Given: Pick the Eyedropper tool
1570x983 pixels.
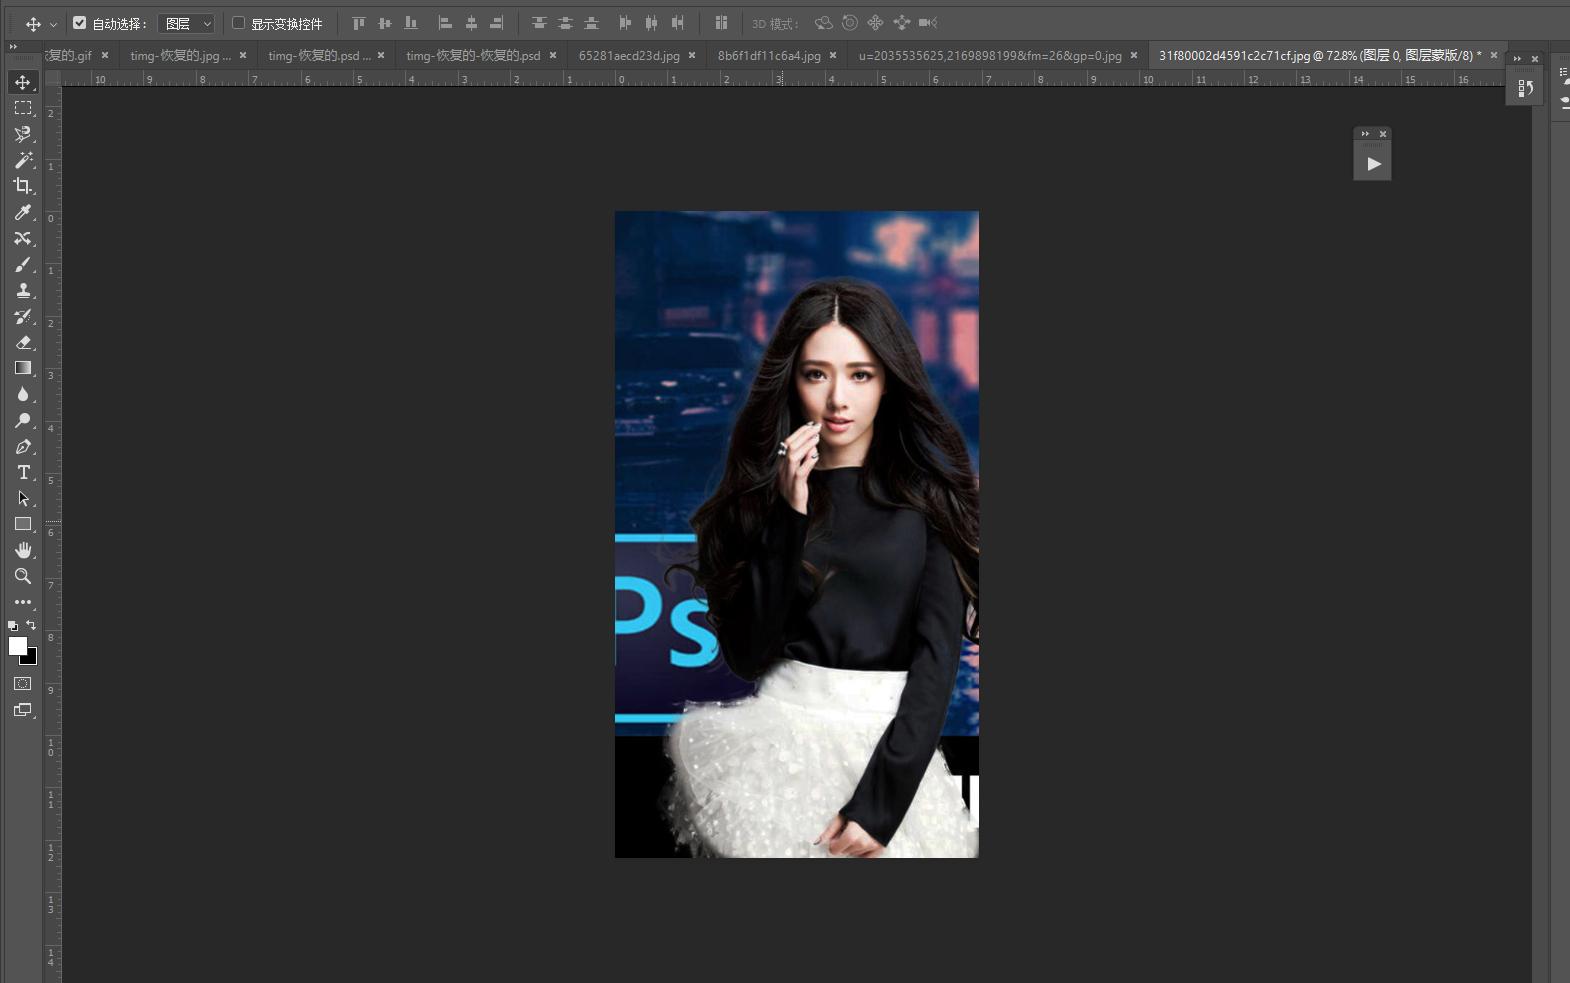Looking at the screenshot, I should (22, 212).
